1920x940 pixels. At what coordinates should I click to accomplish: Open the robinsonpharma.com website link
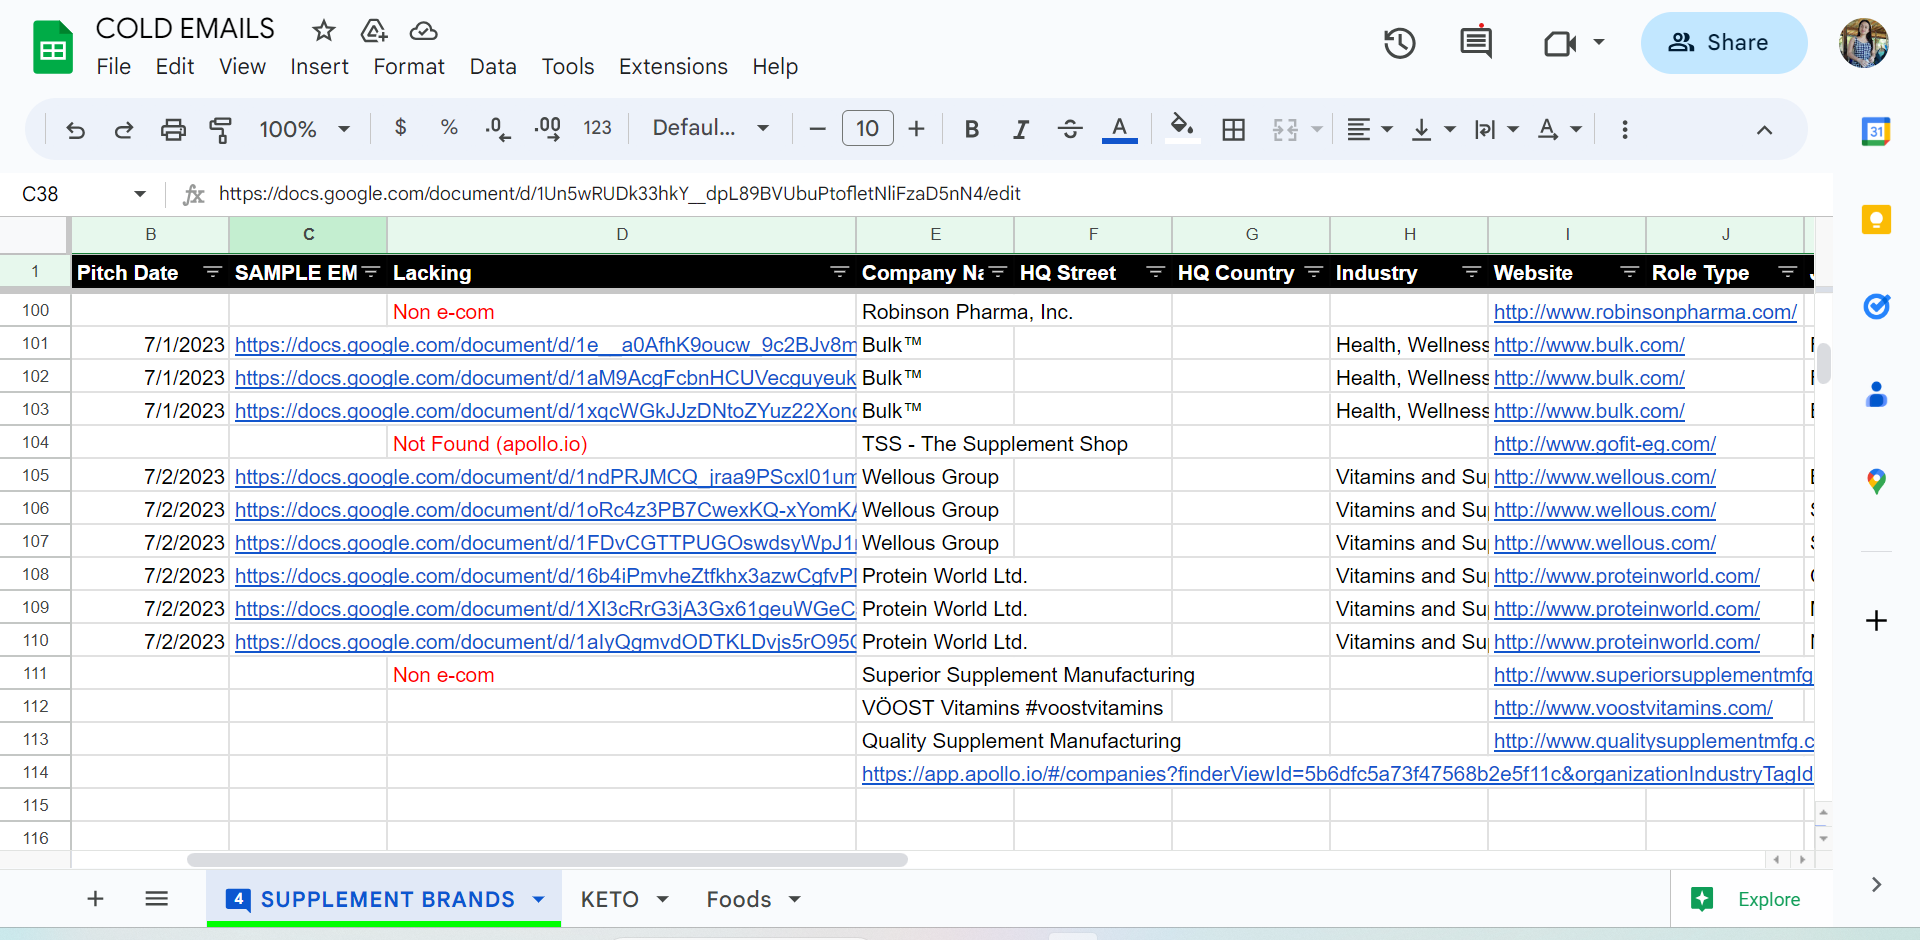[1645, 312]
